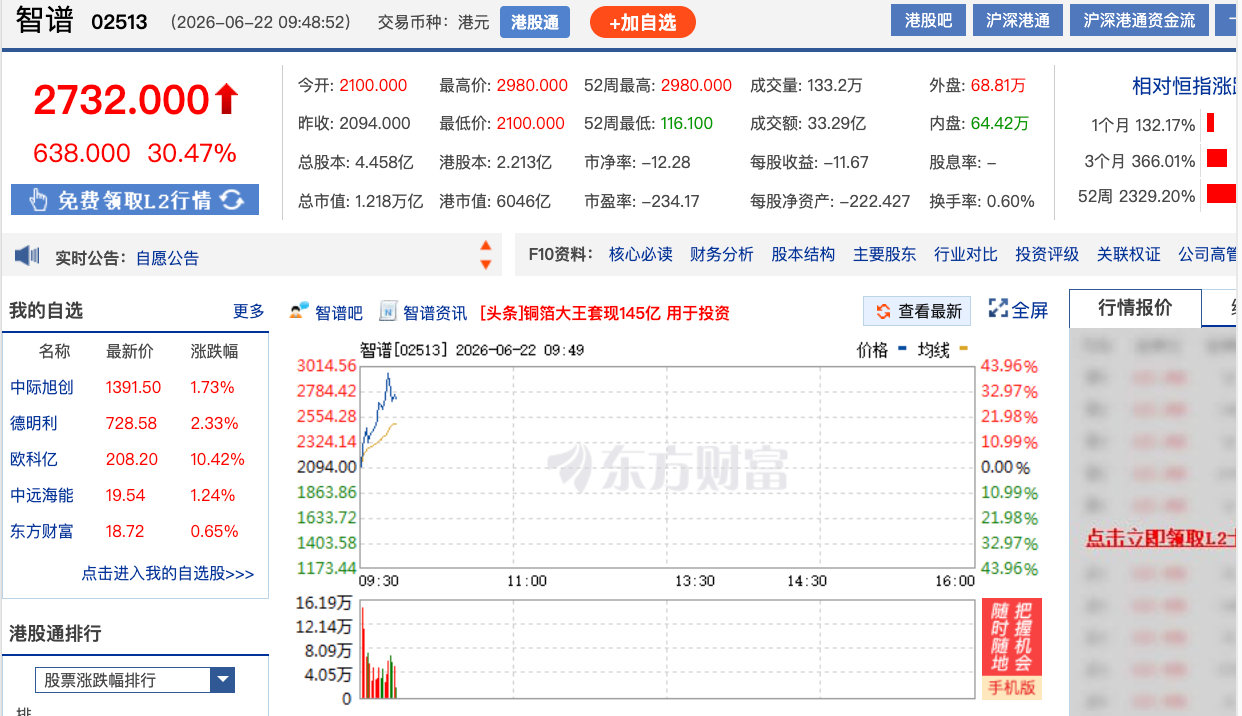Open 主要股东 F10 link
This screenshot has height=716, width=1242.
coord(884,254)
